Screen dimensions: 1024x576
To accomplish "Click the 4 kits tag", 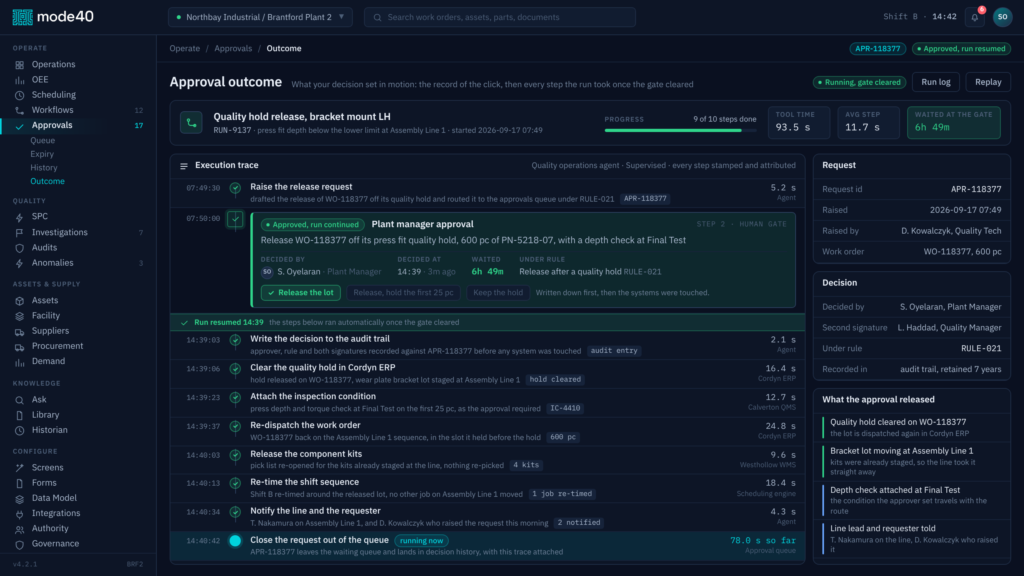I will 526,465.
